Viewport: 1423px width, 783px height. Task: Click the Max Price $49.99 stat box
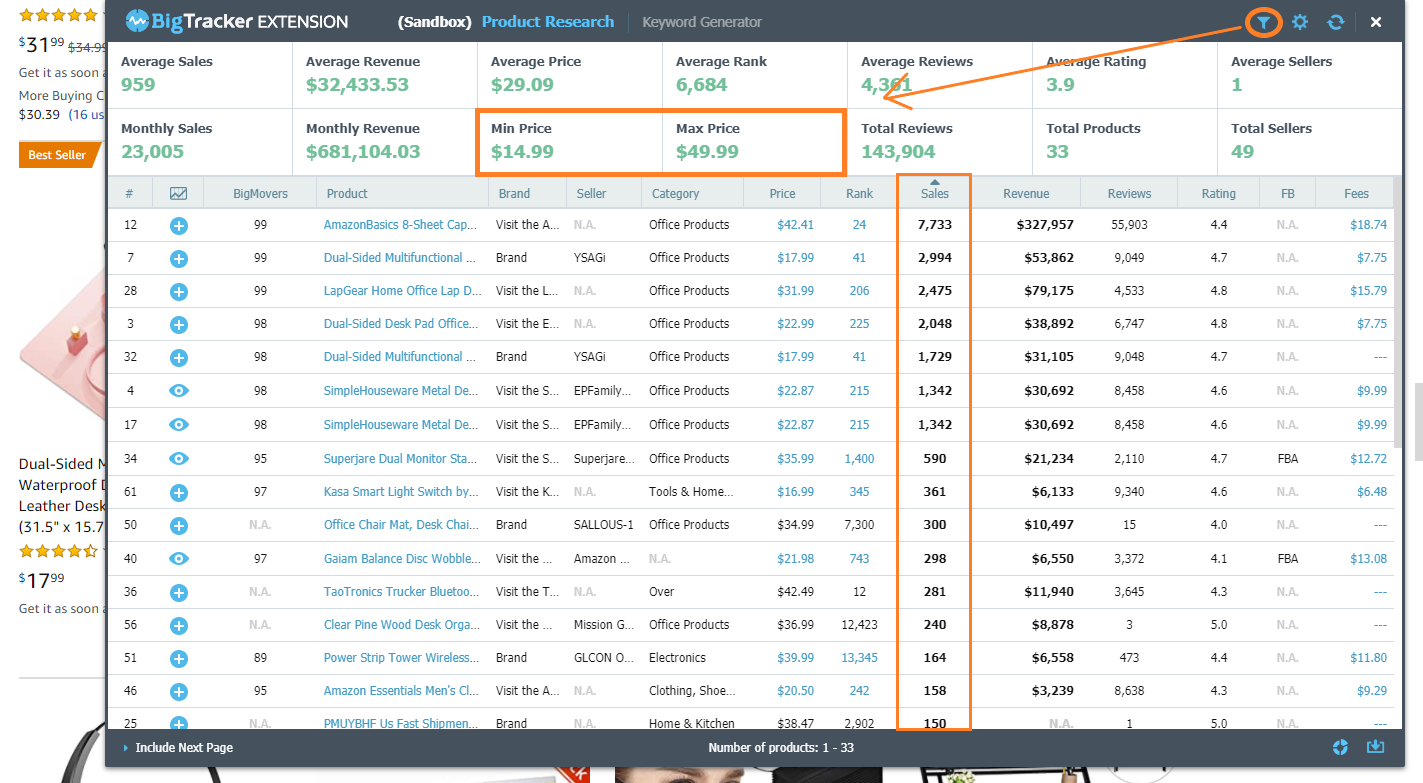point(753,141)
